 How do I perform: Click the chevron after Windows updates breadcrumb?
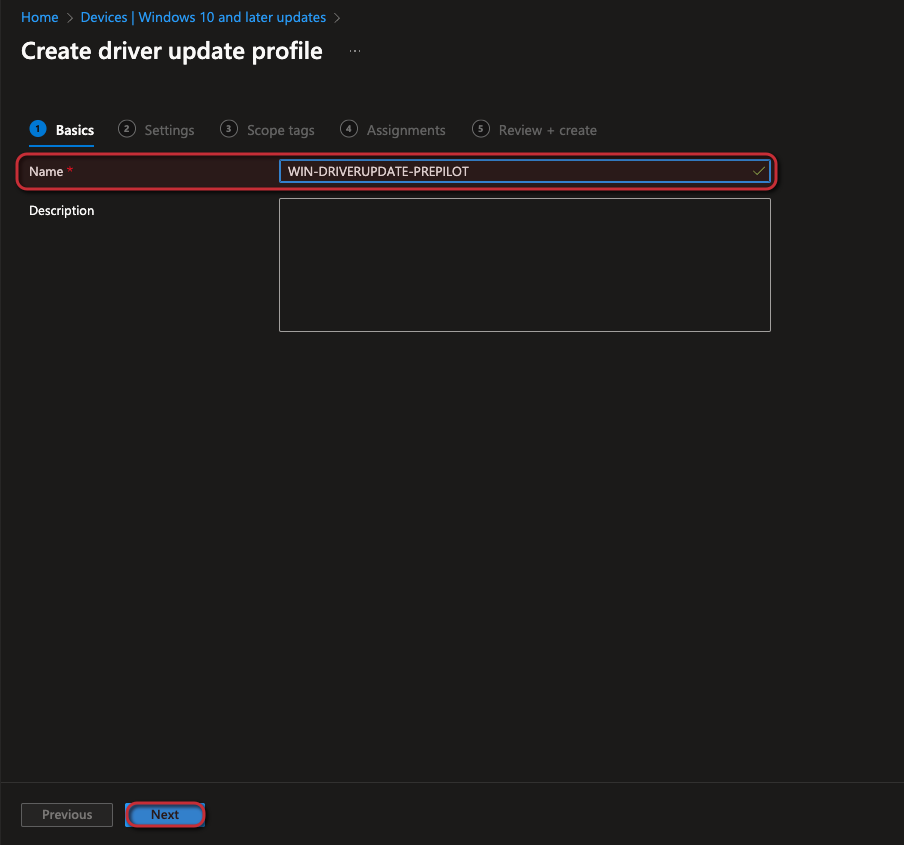(338, 17)
